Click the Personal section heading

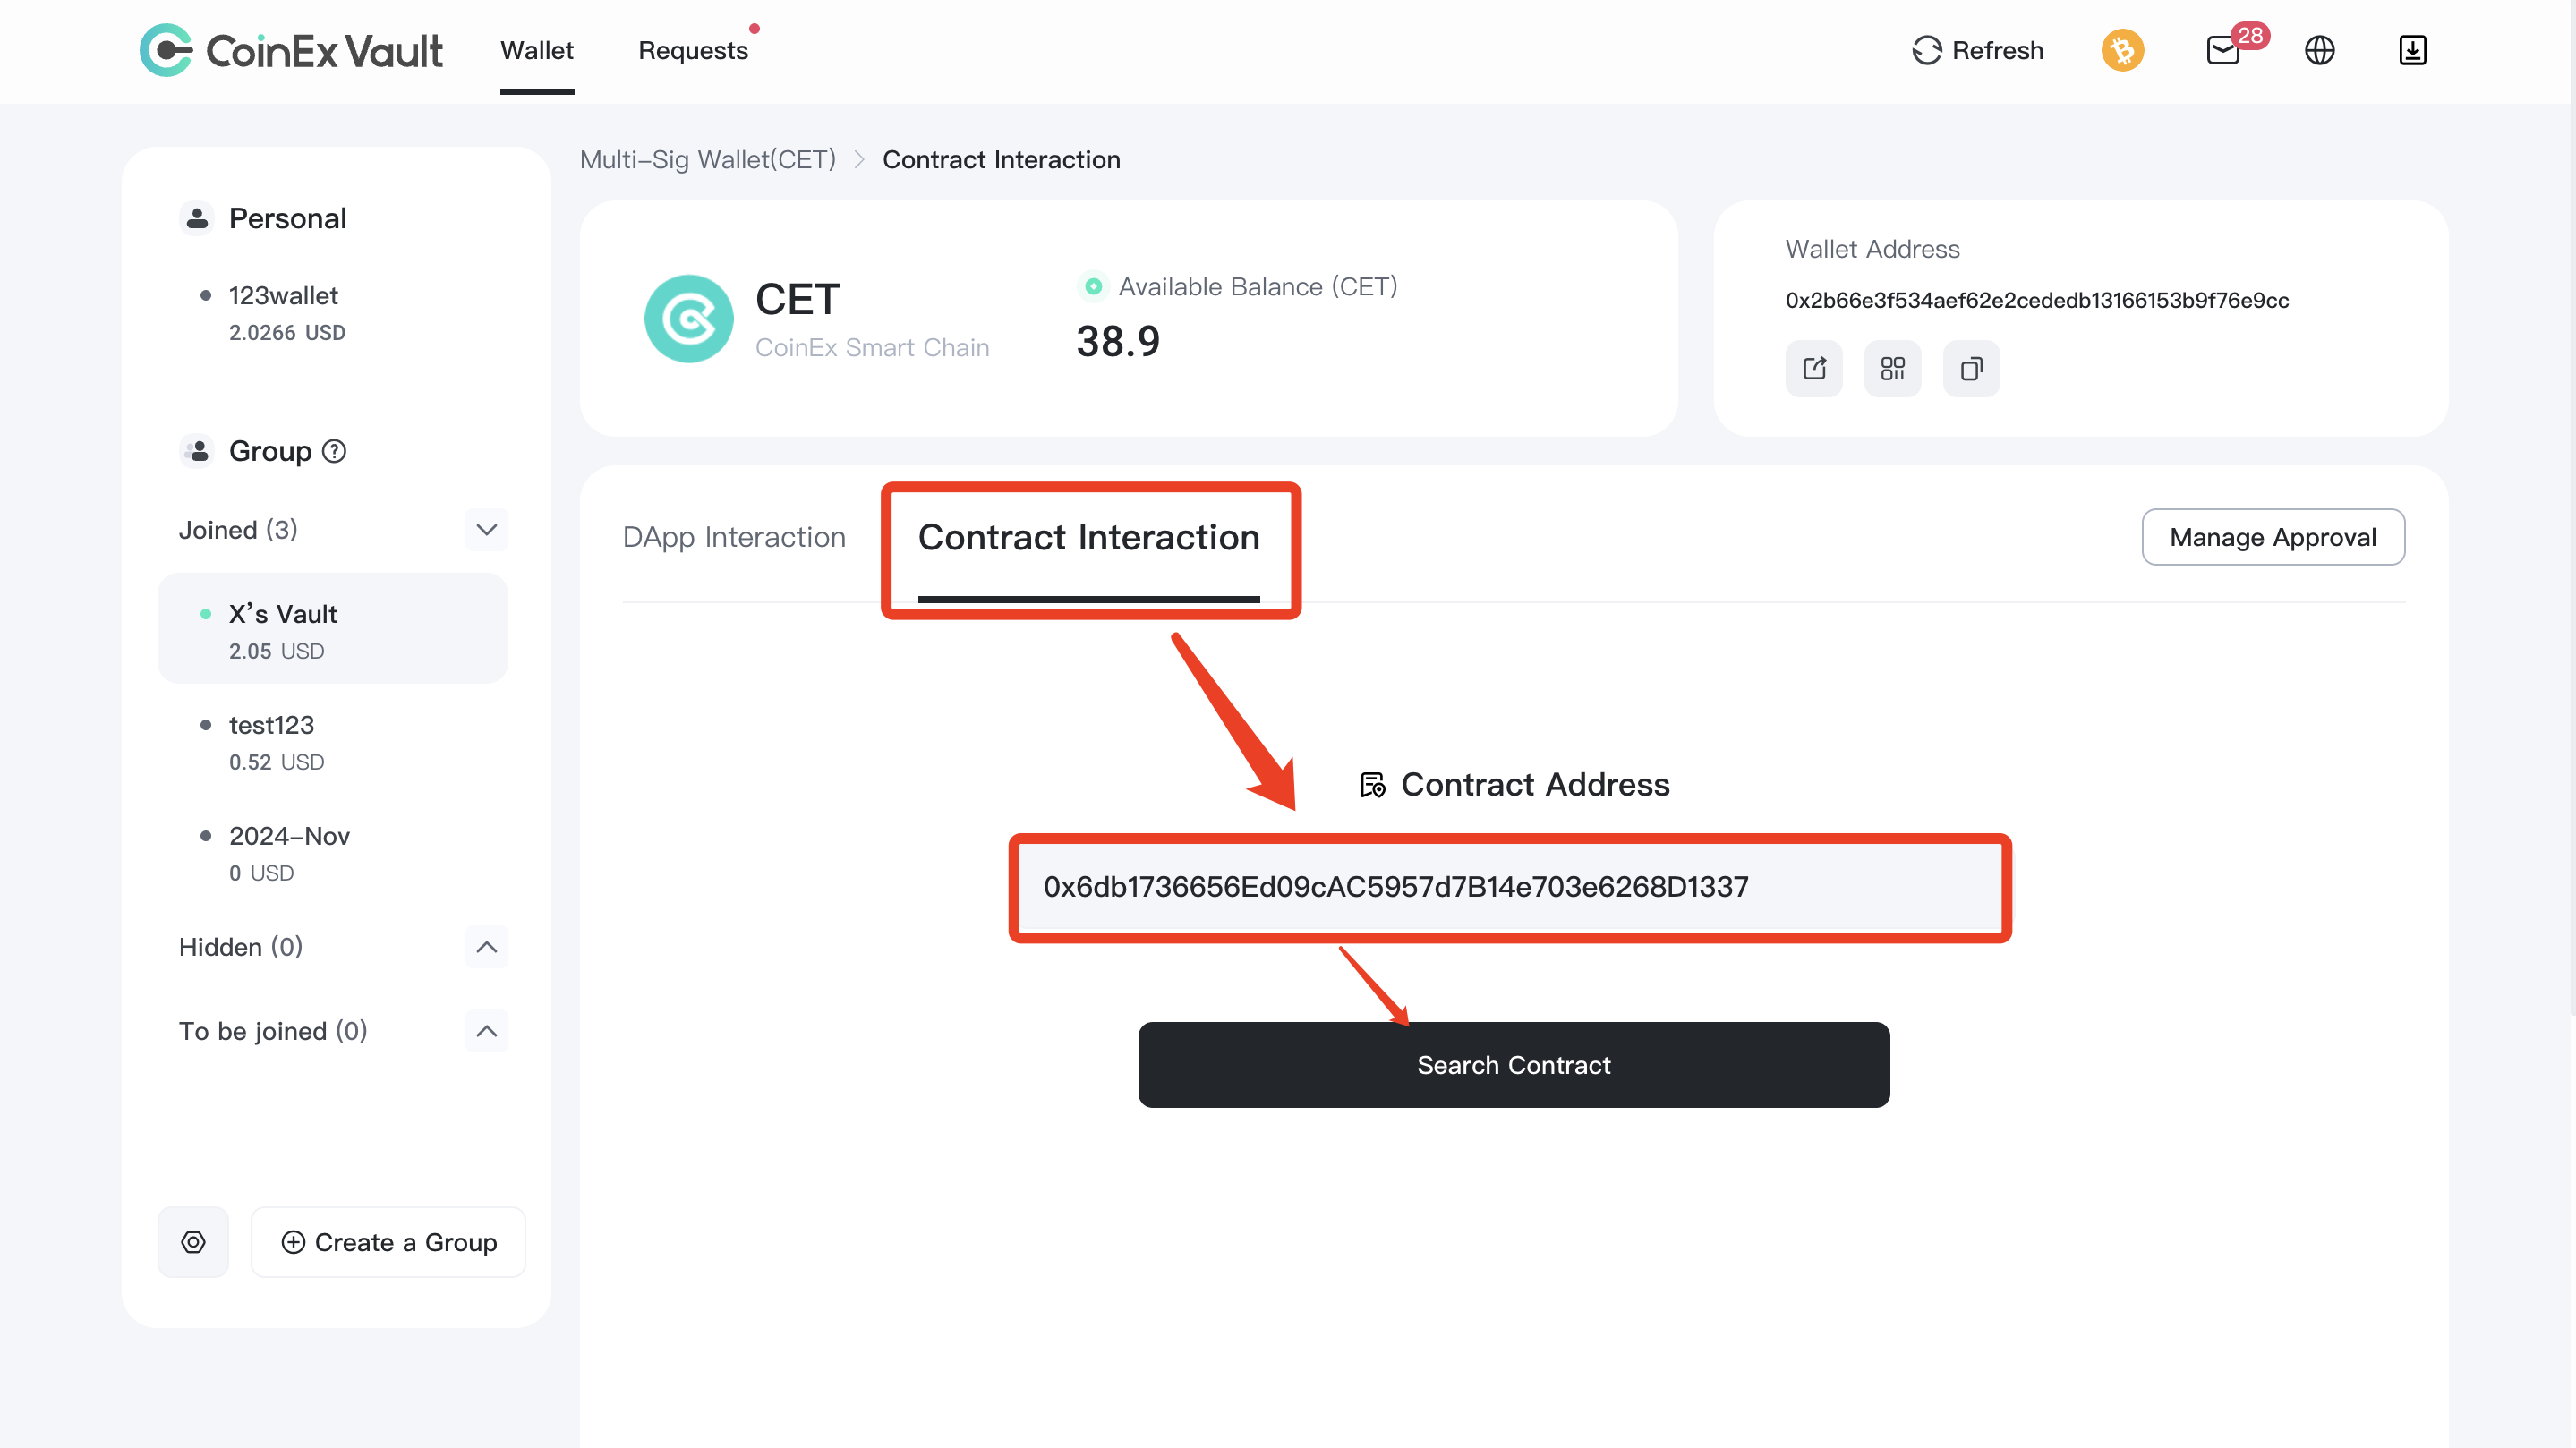[x=288, y=218]
